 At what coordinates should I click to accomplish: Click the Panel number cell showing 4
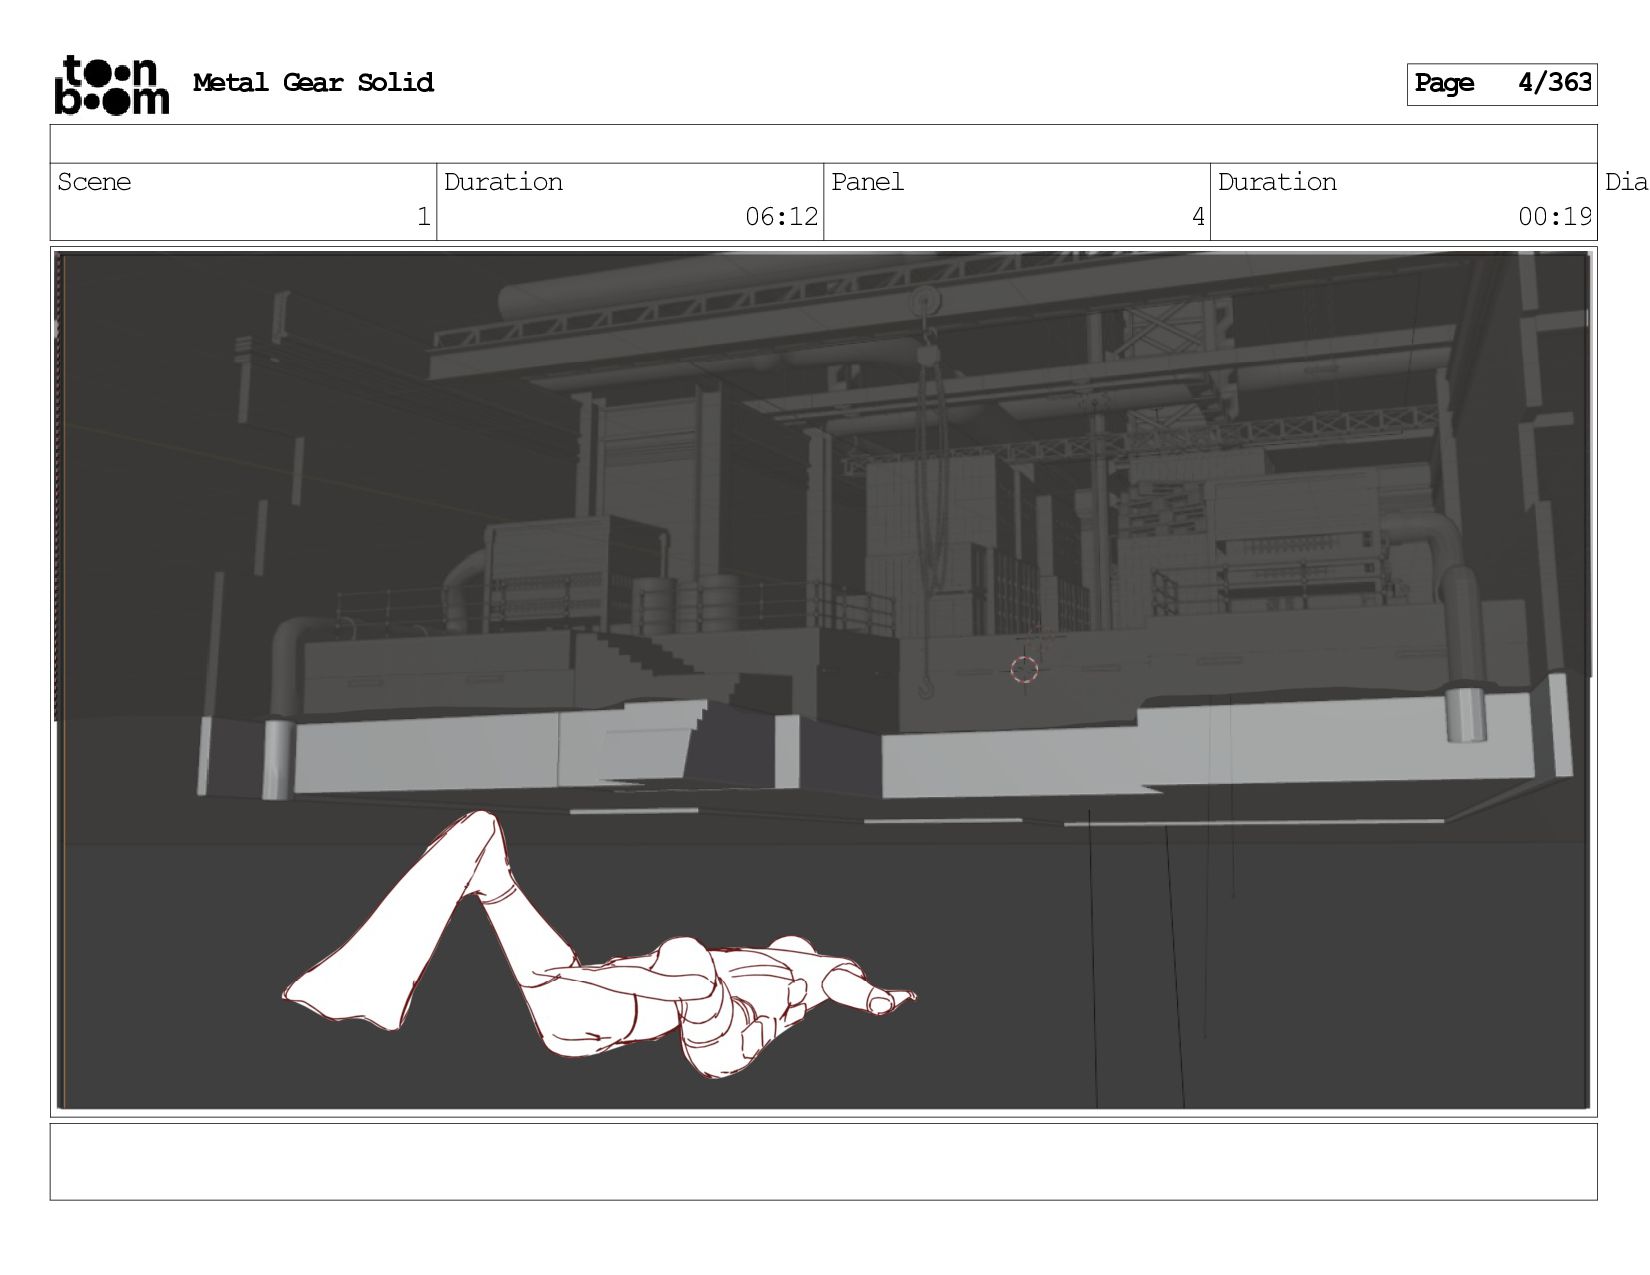1017,202
